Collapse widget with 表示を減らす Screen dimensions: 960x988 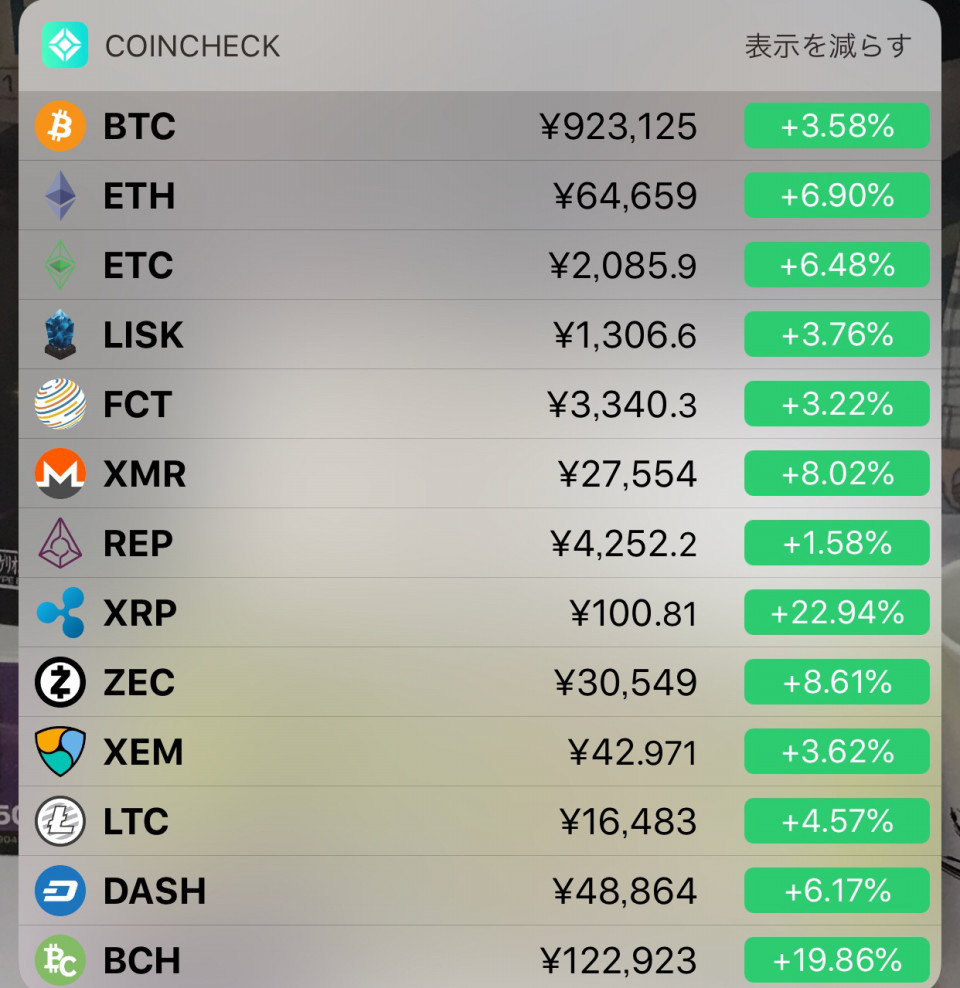(x=828, y=46)
